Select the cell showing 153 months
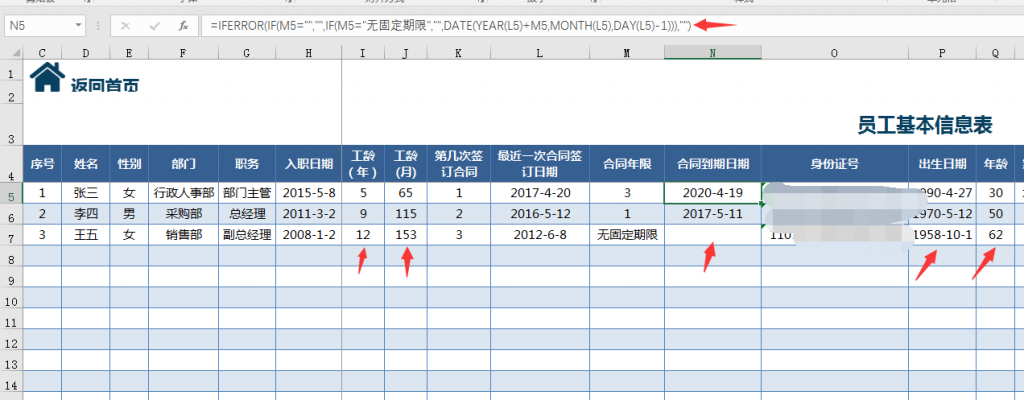 [405, 235]
